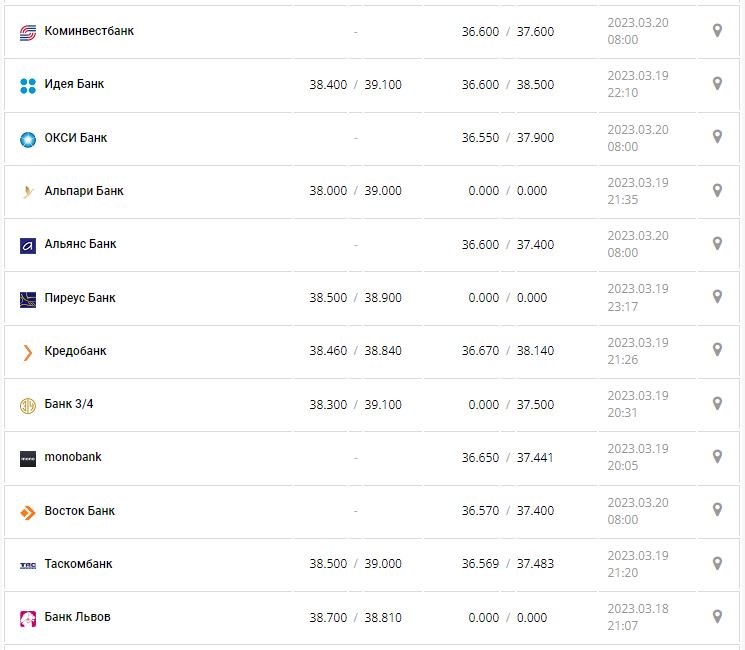
Task: Show map location for Коминвестбанк
Action: (x=717, y=31)
